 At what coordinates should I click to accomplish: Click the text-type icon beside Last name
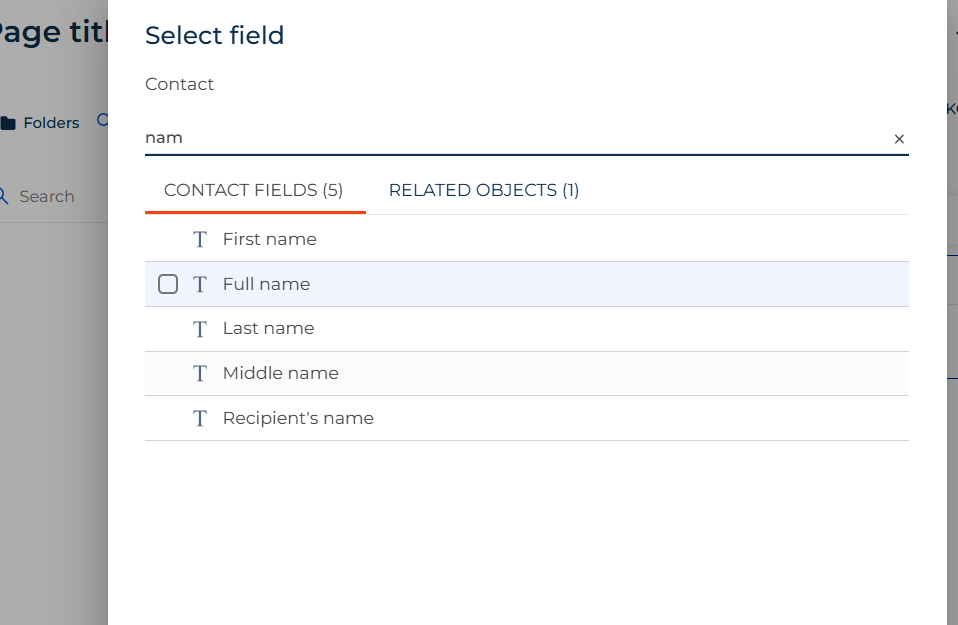[200, 329]
